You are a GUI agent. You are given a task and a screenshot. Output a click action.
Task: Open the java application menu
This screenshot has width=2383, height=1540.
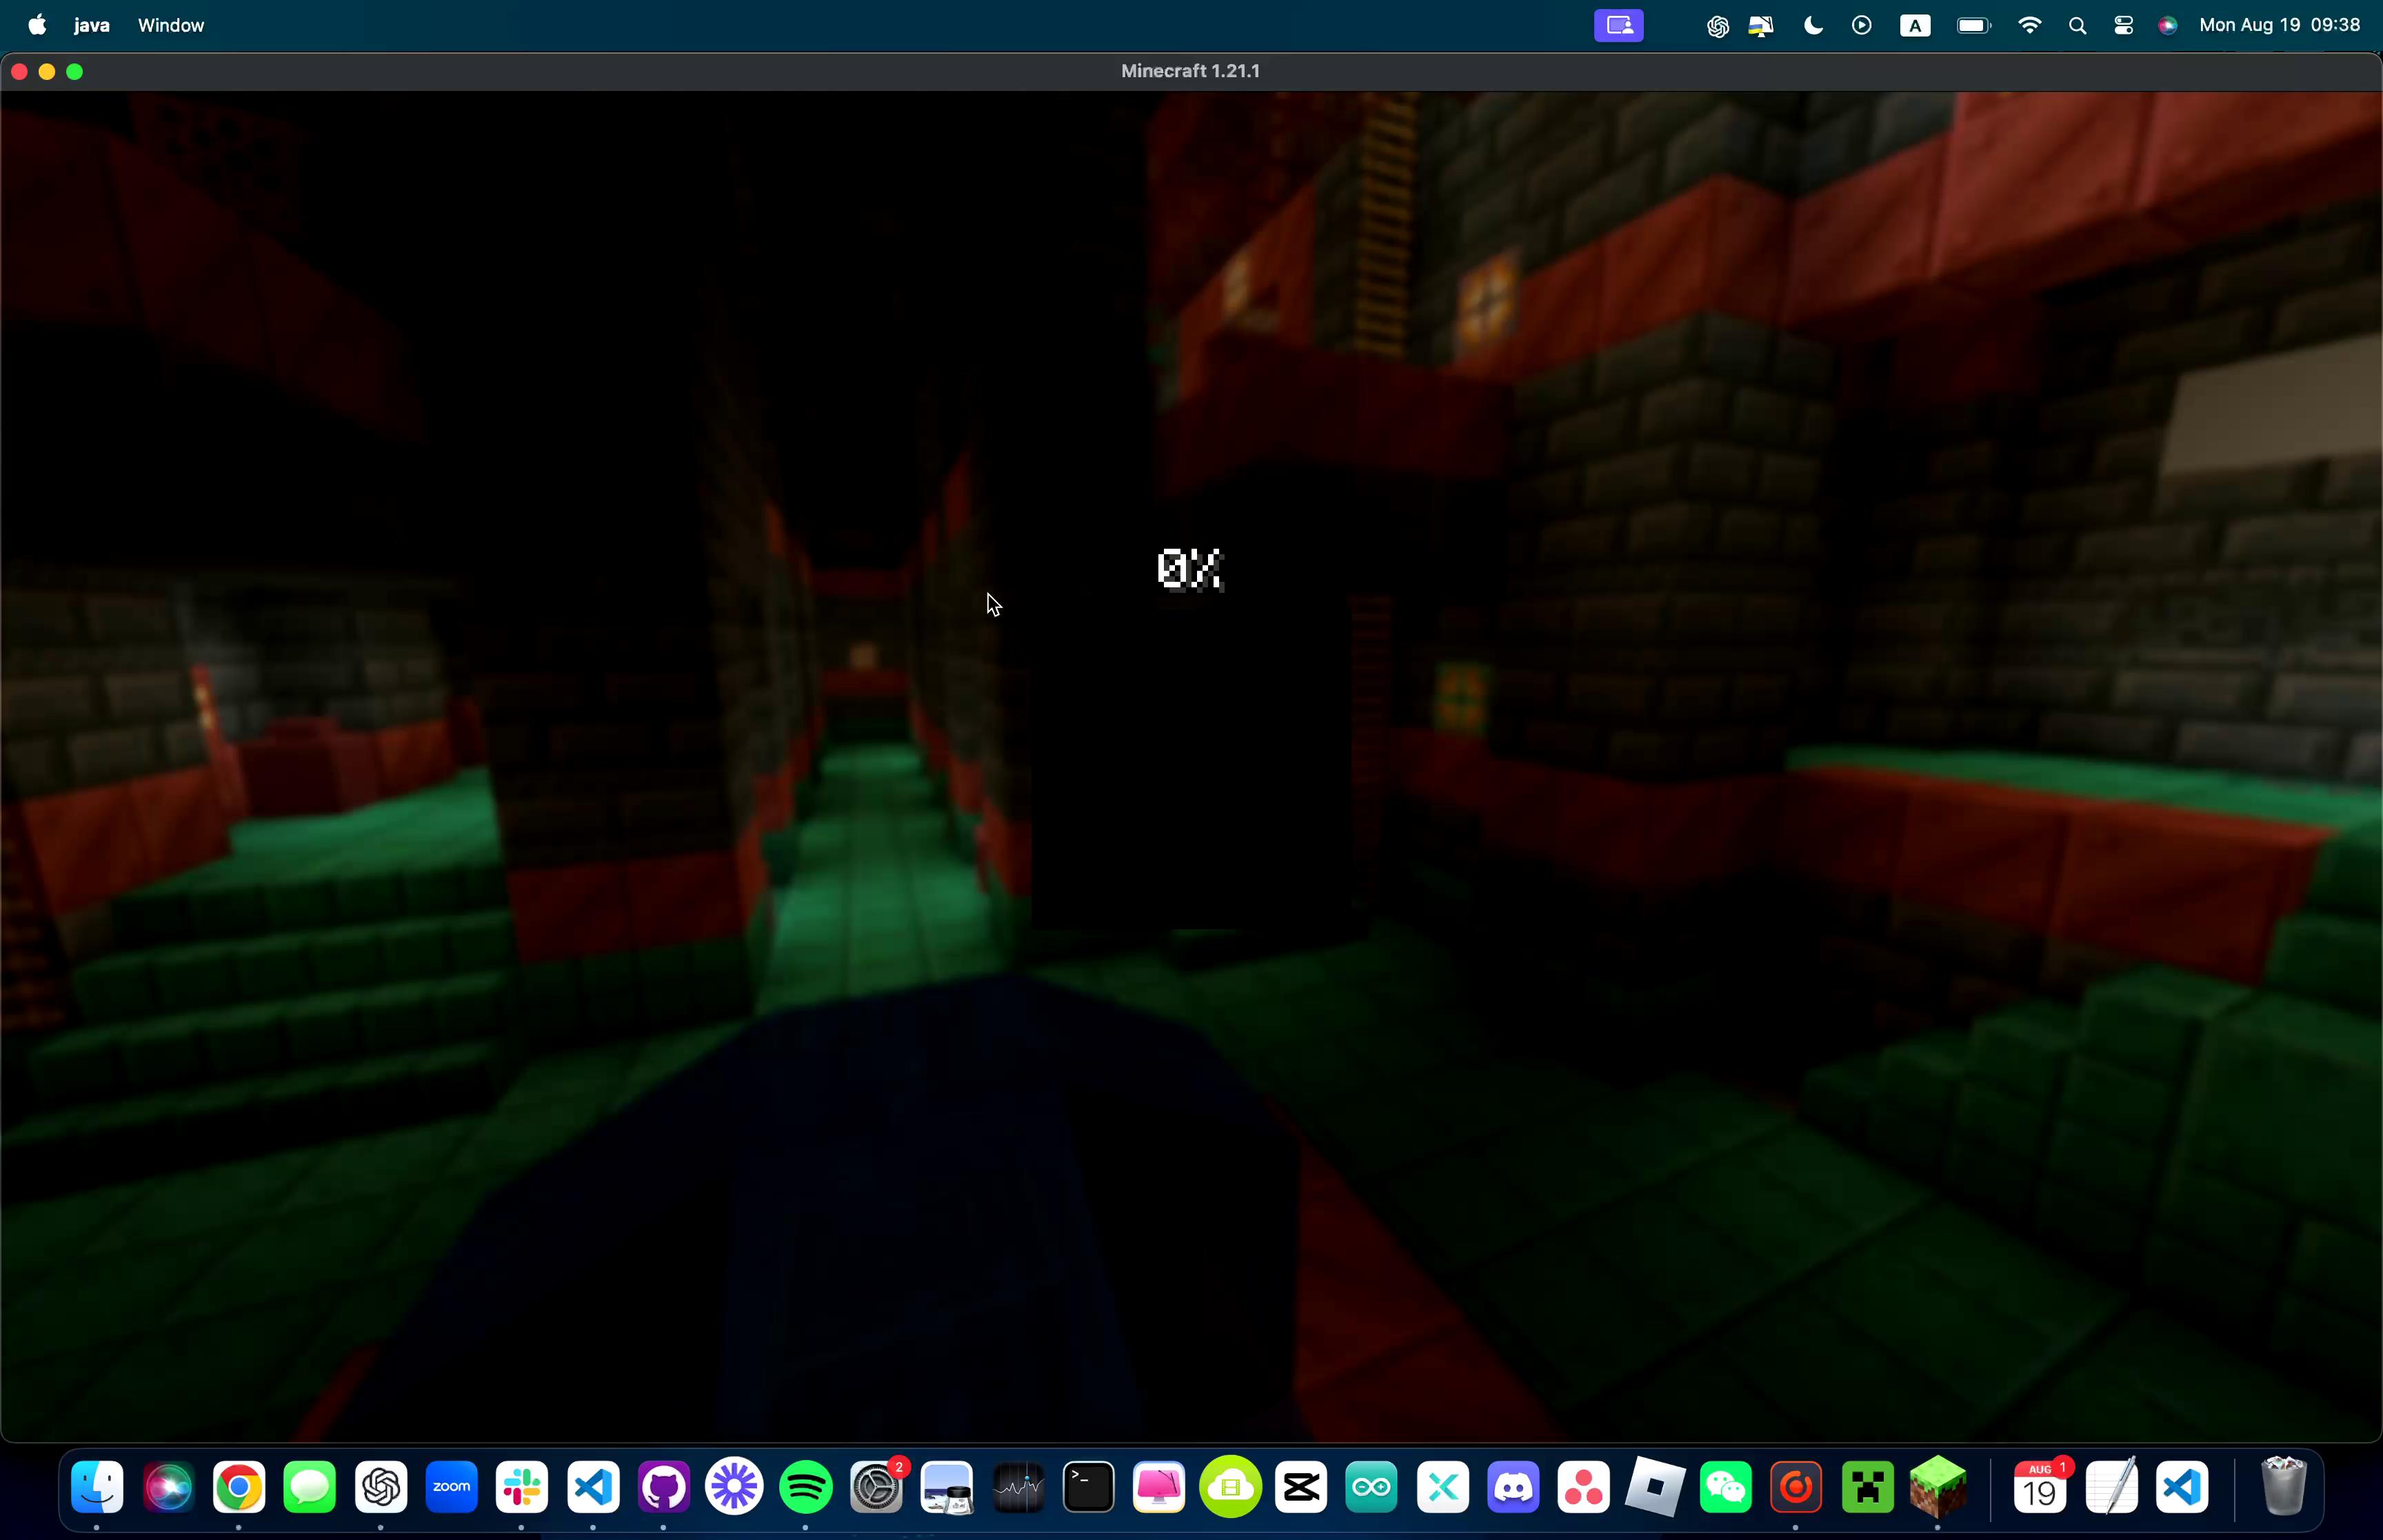pos(91,24)
